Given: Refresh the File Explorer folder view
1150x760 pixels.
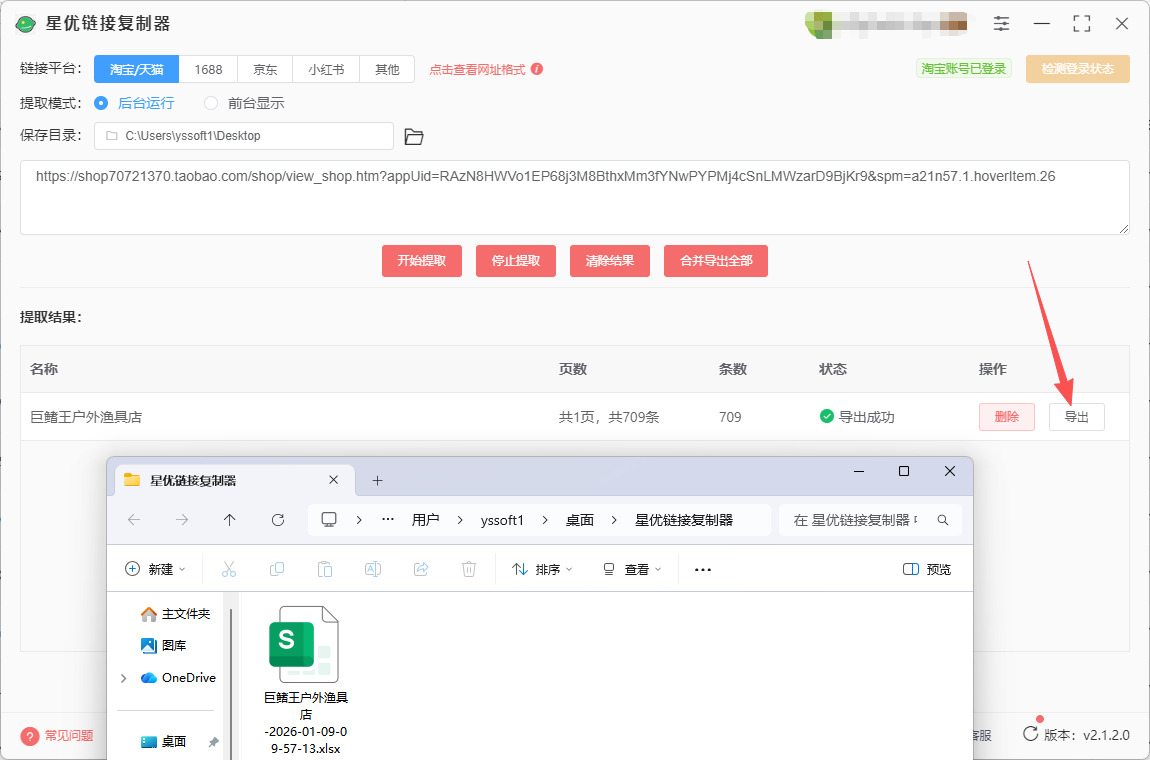Looking at the screenshot, I should [277, 519].
